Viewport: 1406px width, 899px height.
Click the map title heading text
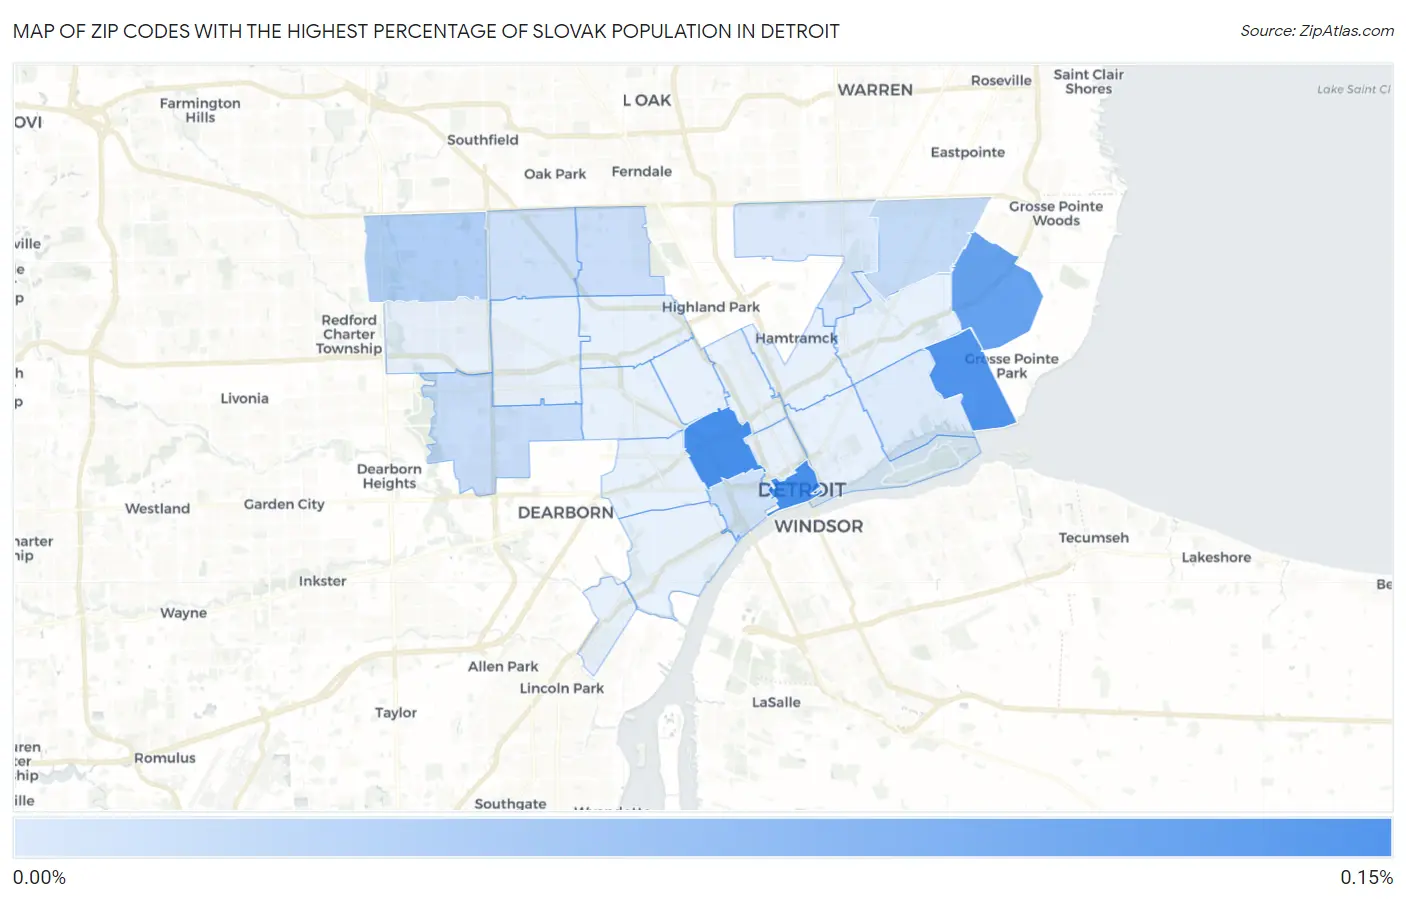[x=426, y=31]
